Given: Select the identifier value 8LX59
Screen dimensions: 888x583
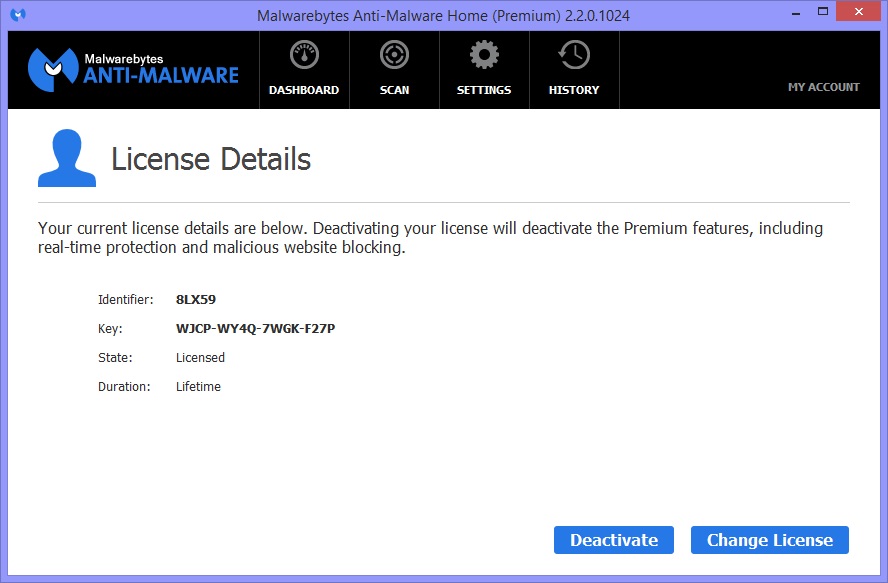Looking at the screenshot, I should click(196, 299).
